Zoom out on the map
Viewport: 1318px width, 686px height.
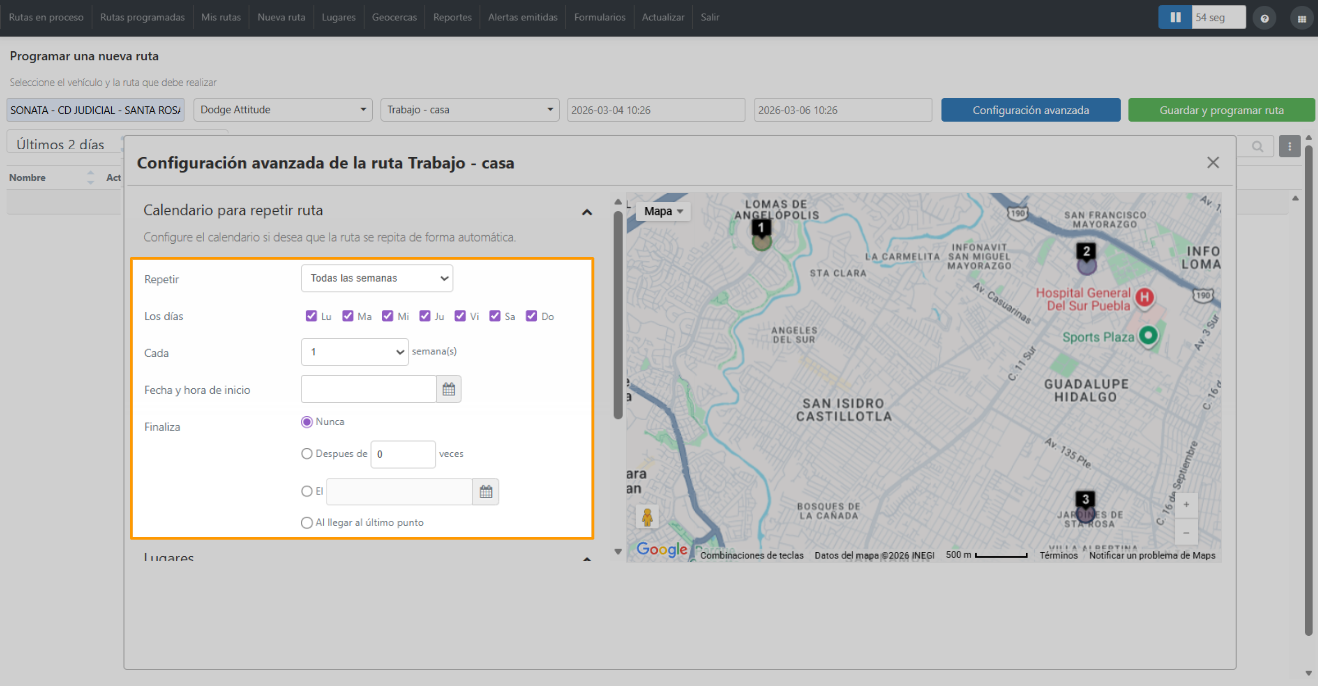pyautogui.click(x=1185, y=531)
